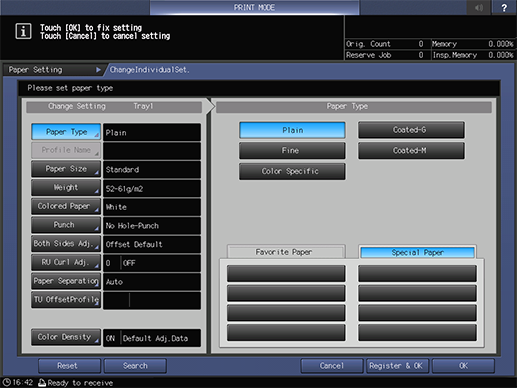
Task: Click the Ready to receive status text
Action: (80, 383)
